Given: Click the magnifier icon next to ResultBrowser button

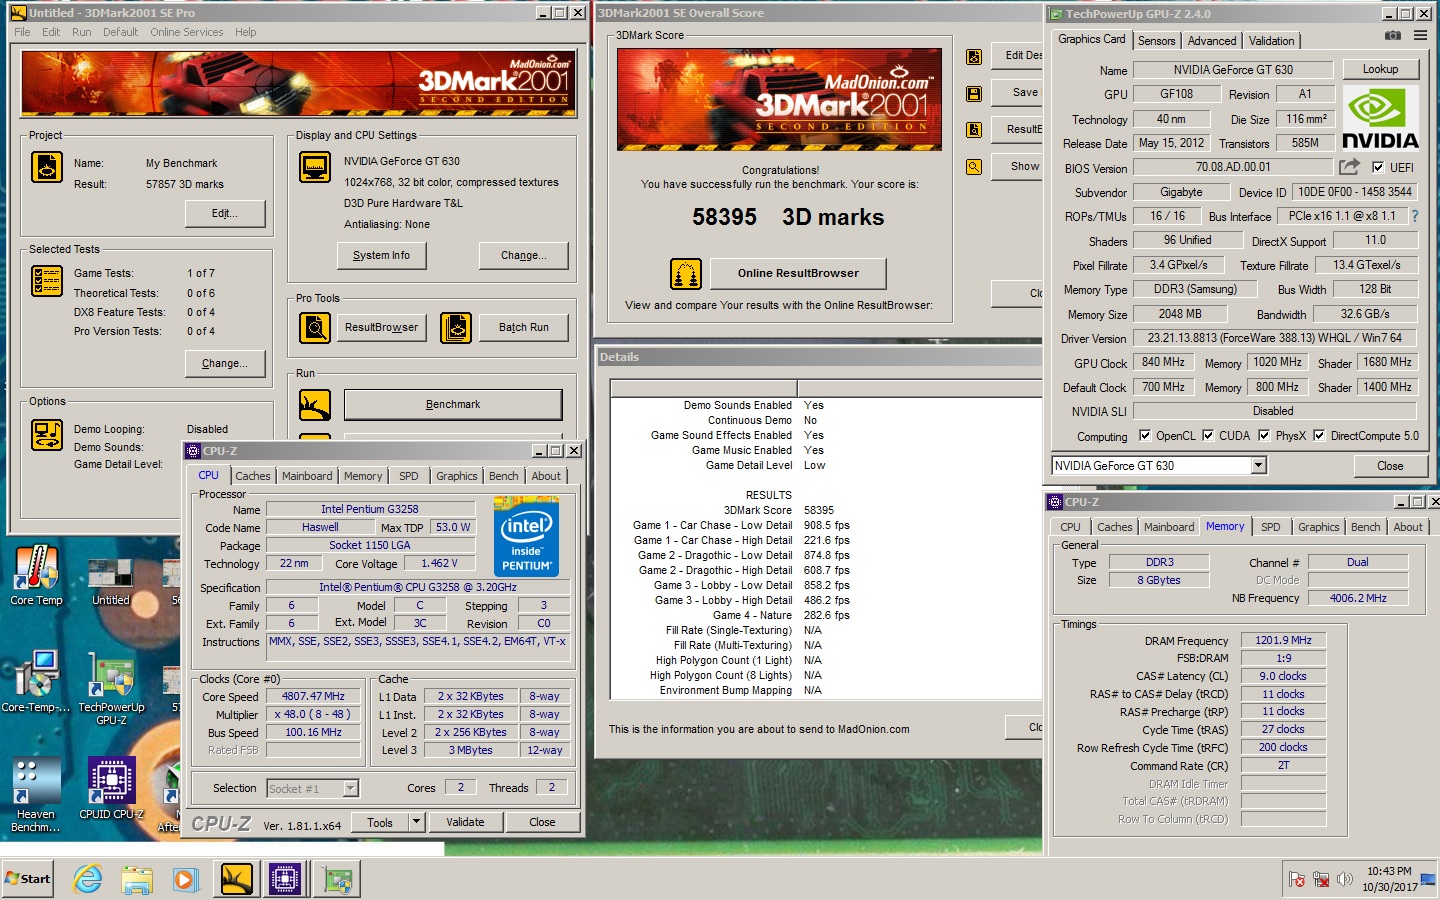Looking at the screenshot, I should click(x=315, y=327).
